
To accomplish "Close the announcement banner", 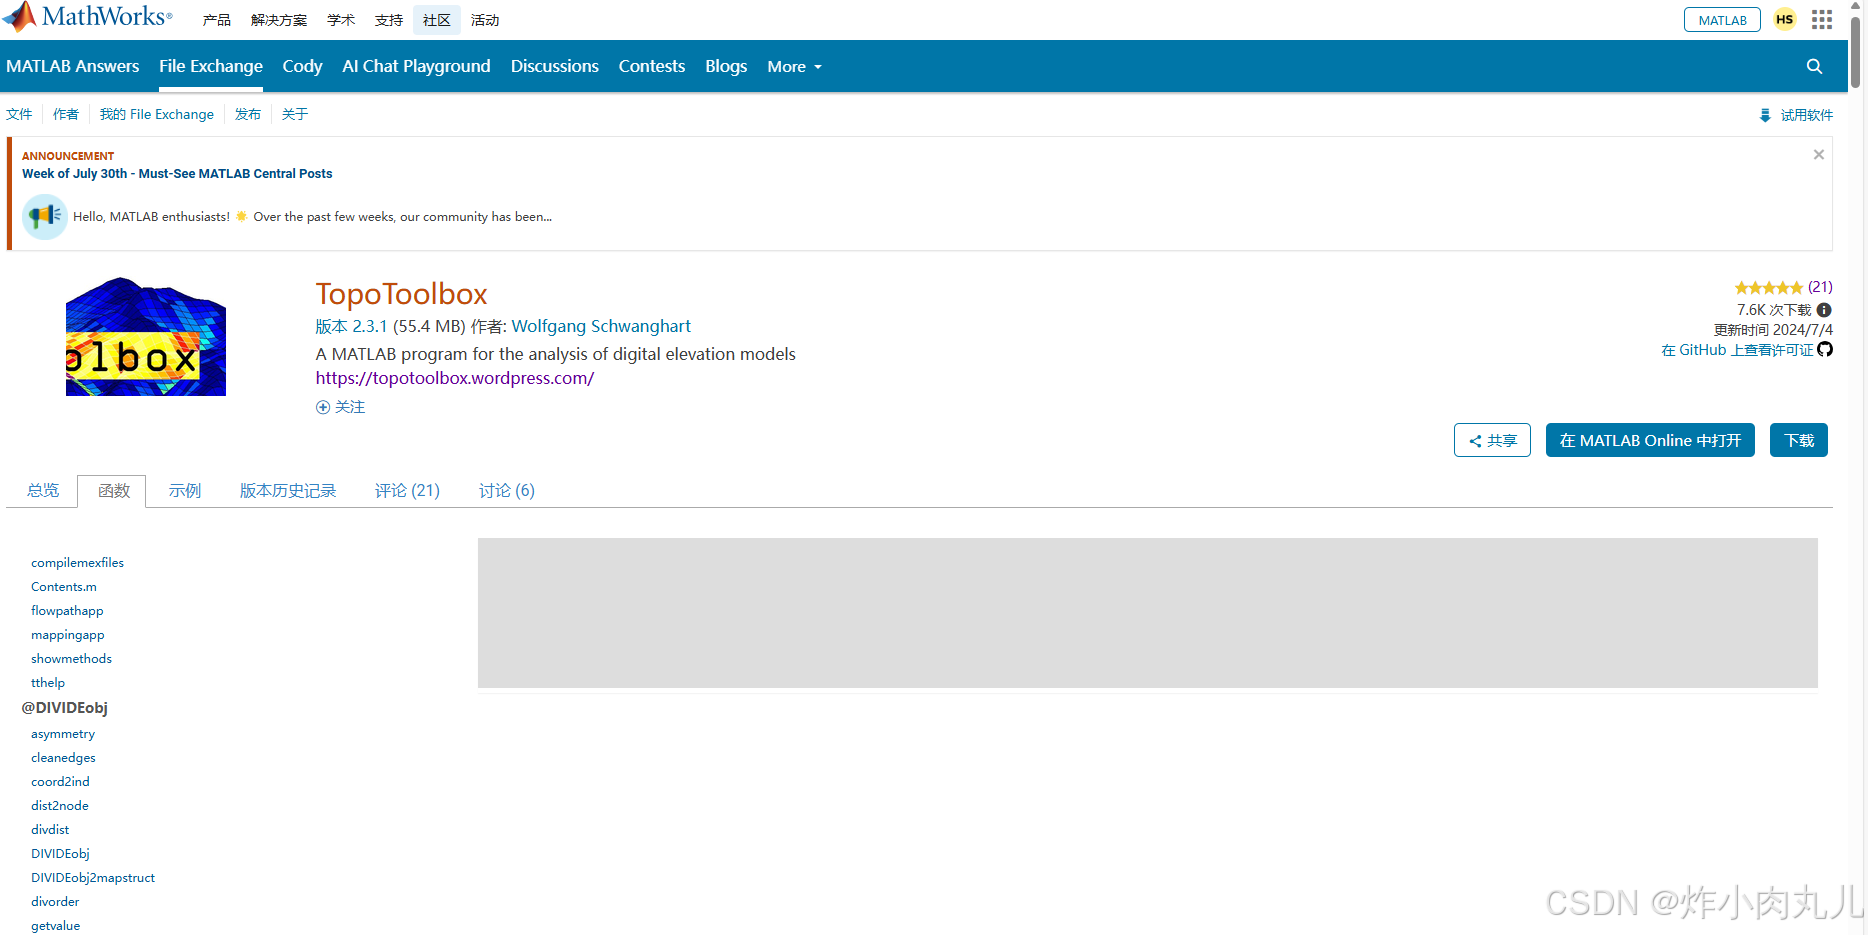I will (1819, 154).
